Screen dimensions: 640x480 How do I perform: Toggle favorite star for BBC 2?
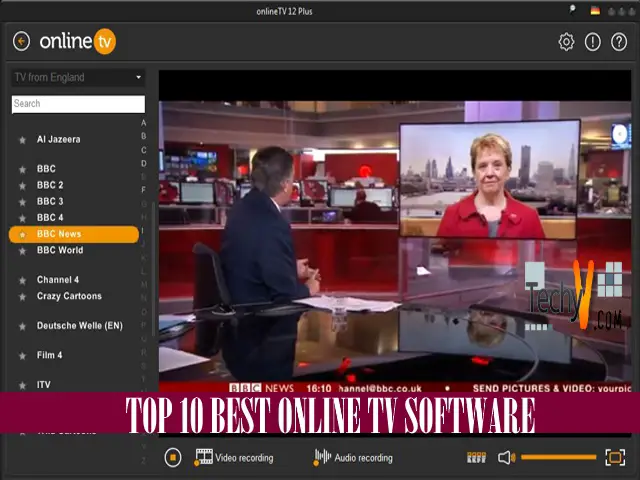click(22, 186)
